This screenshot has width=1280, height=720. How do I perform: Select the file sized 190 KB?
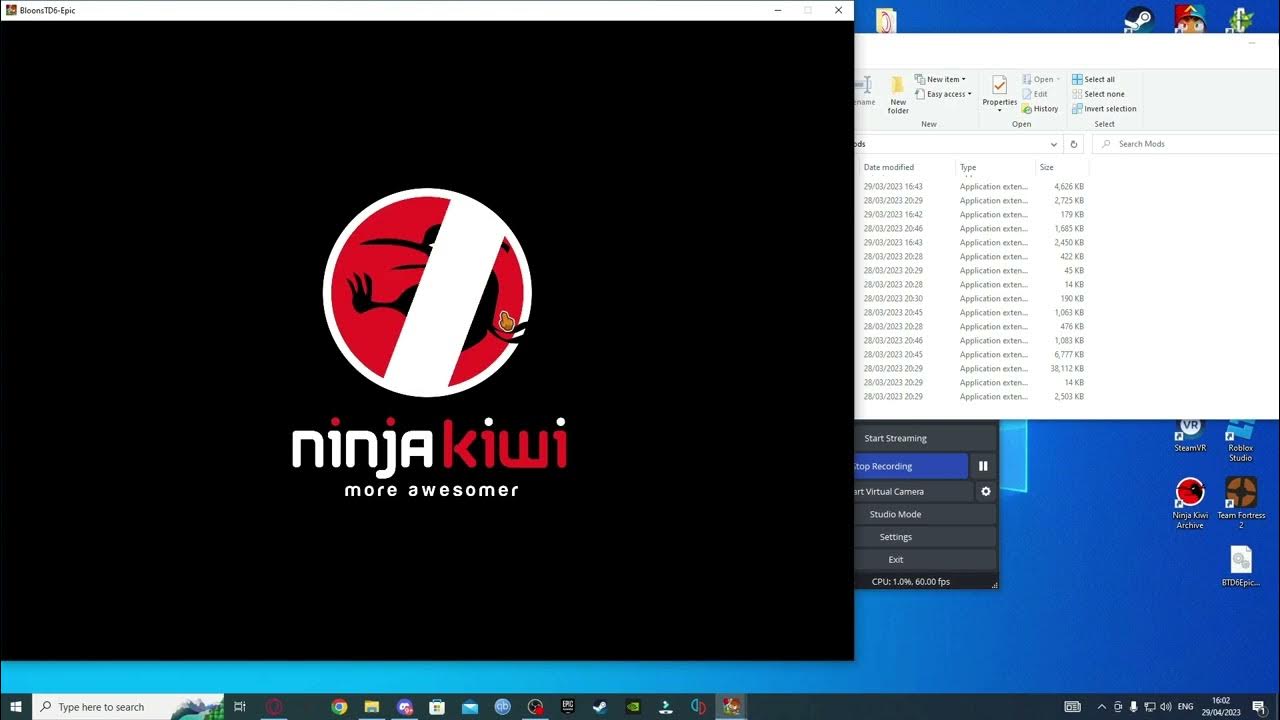click(972, 298)
